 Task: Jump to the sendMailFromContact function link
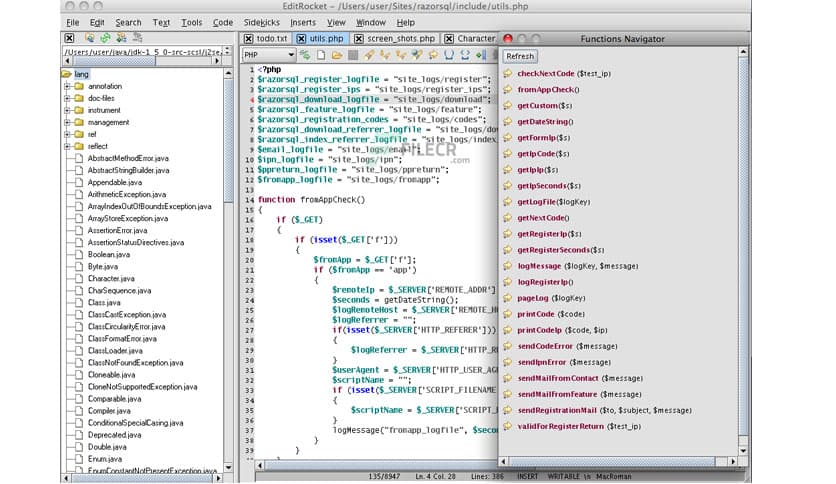580,378
